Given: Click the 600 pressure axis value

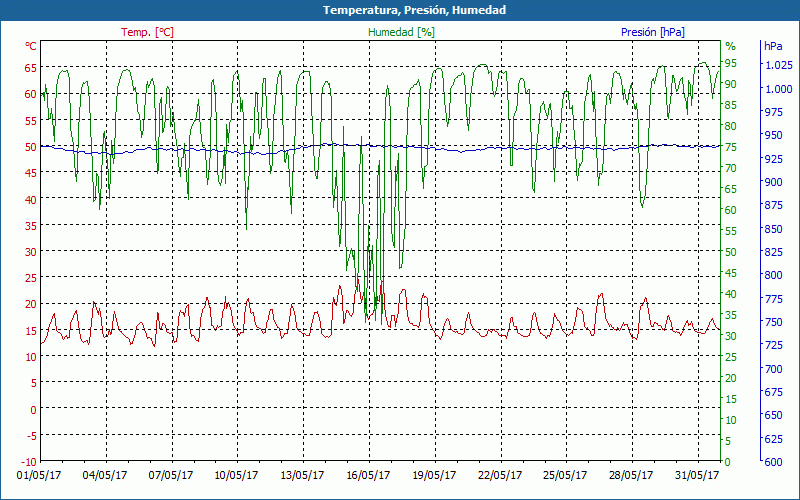Looking at the screenshot, I should pyautogui.click(x=773, y=462).
